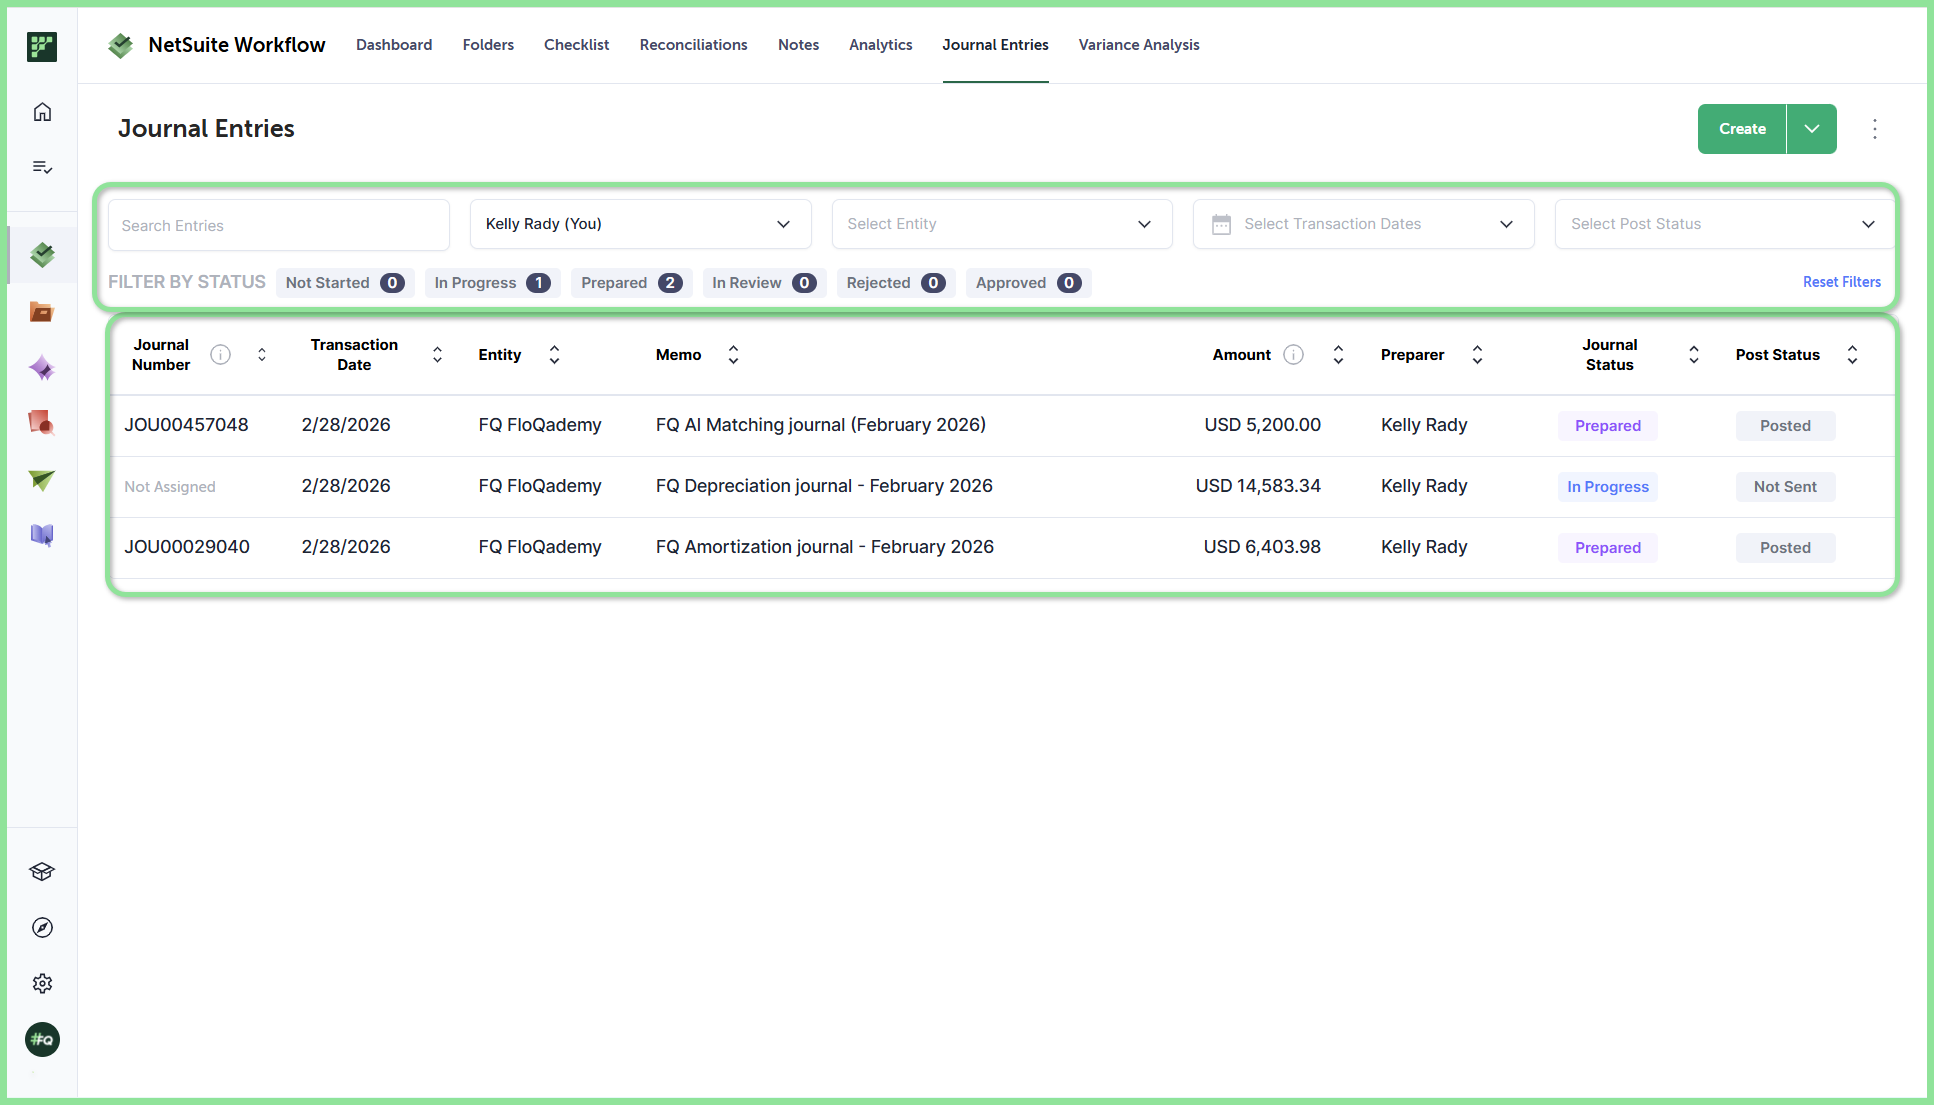1934x1105 pixels.
Task: Sort by Post Status column arrows
Action: [1853, 355]
